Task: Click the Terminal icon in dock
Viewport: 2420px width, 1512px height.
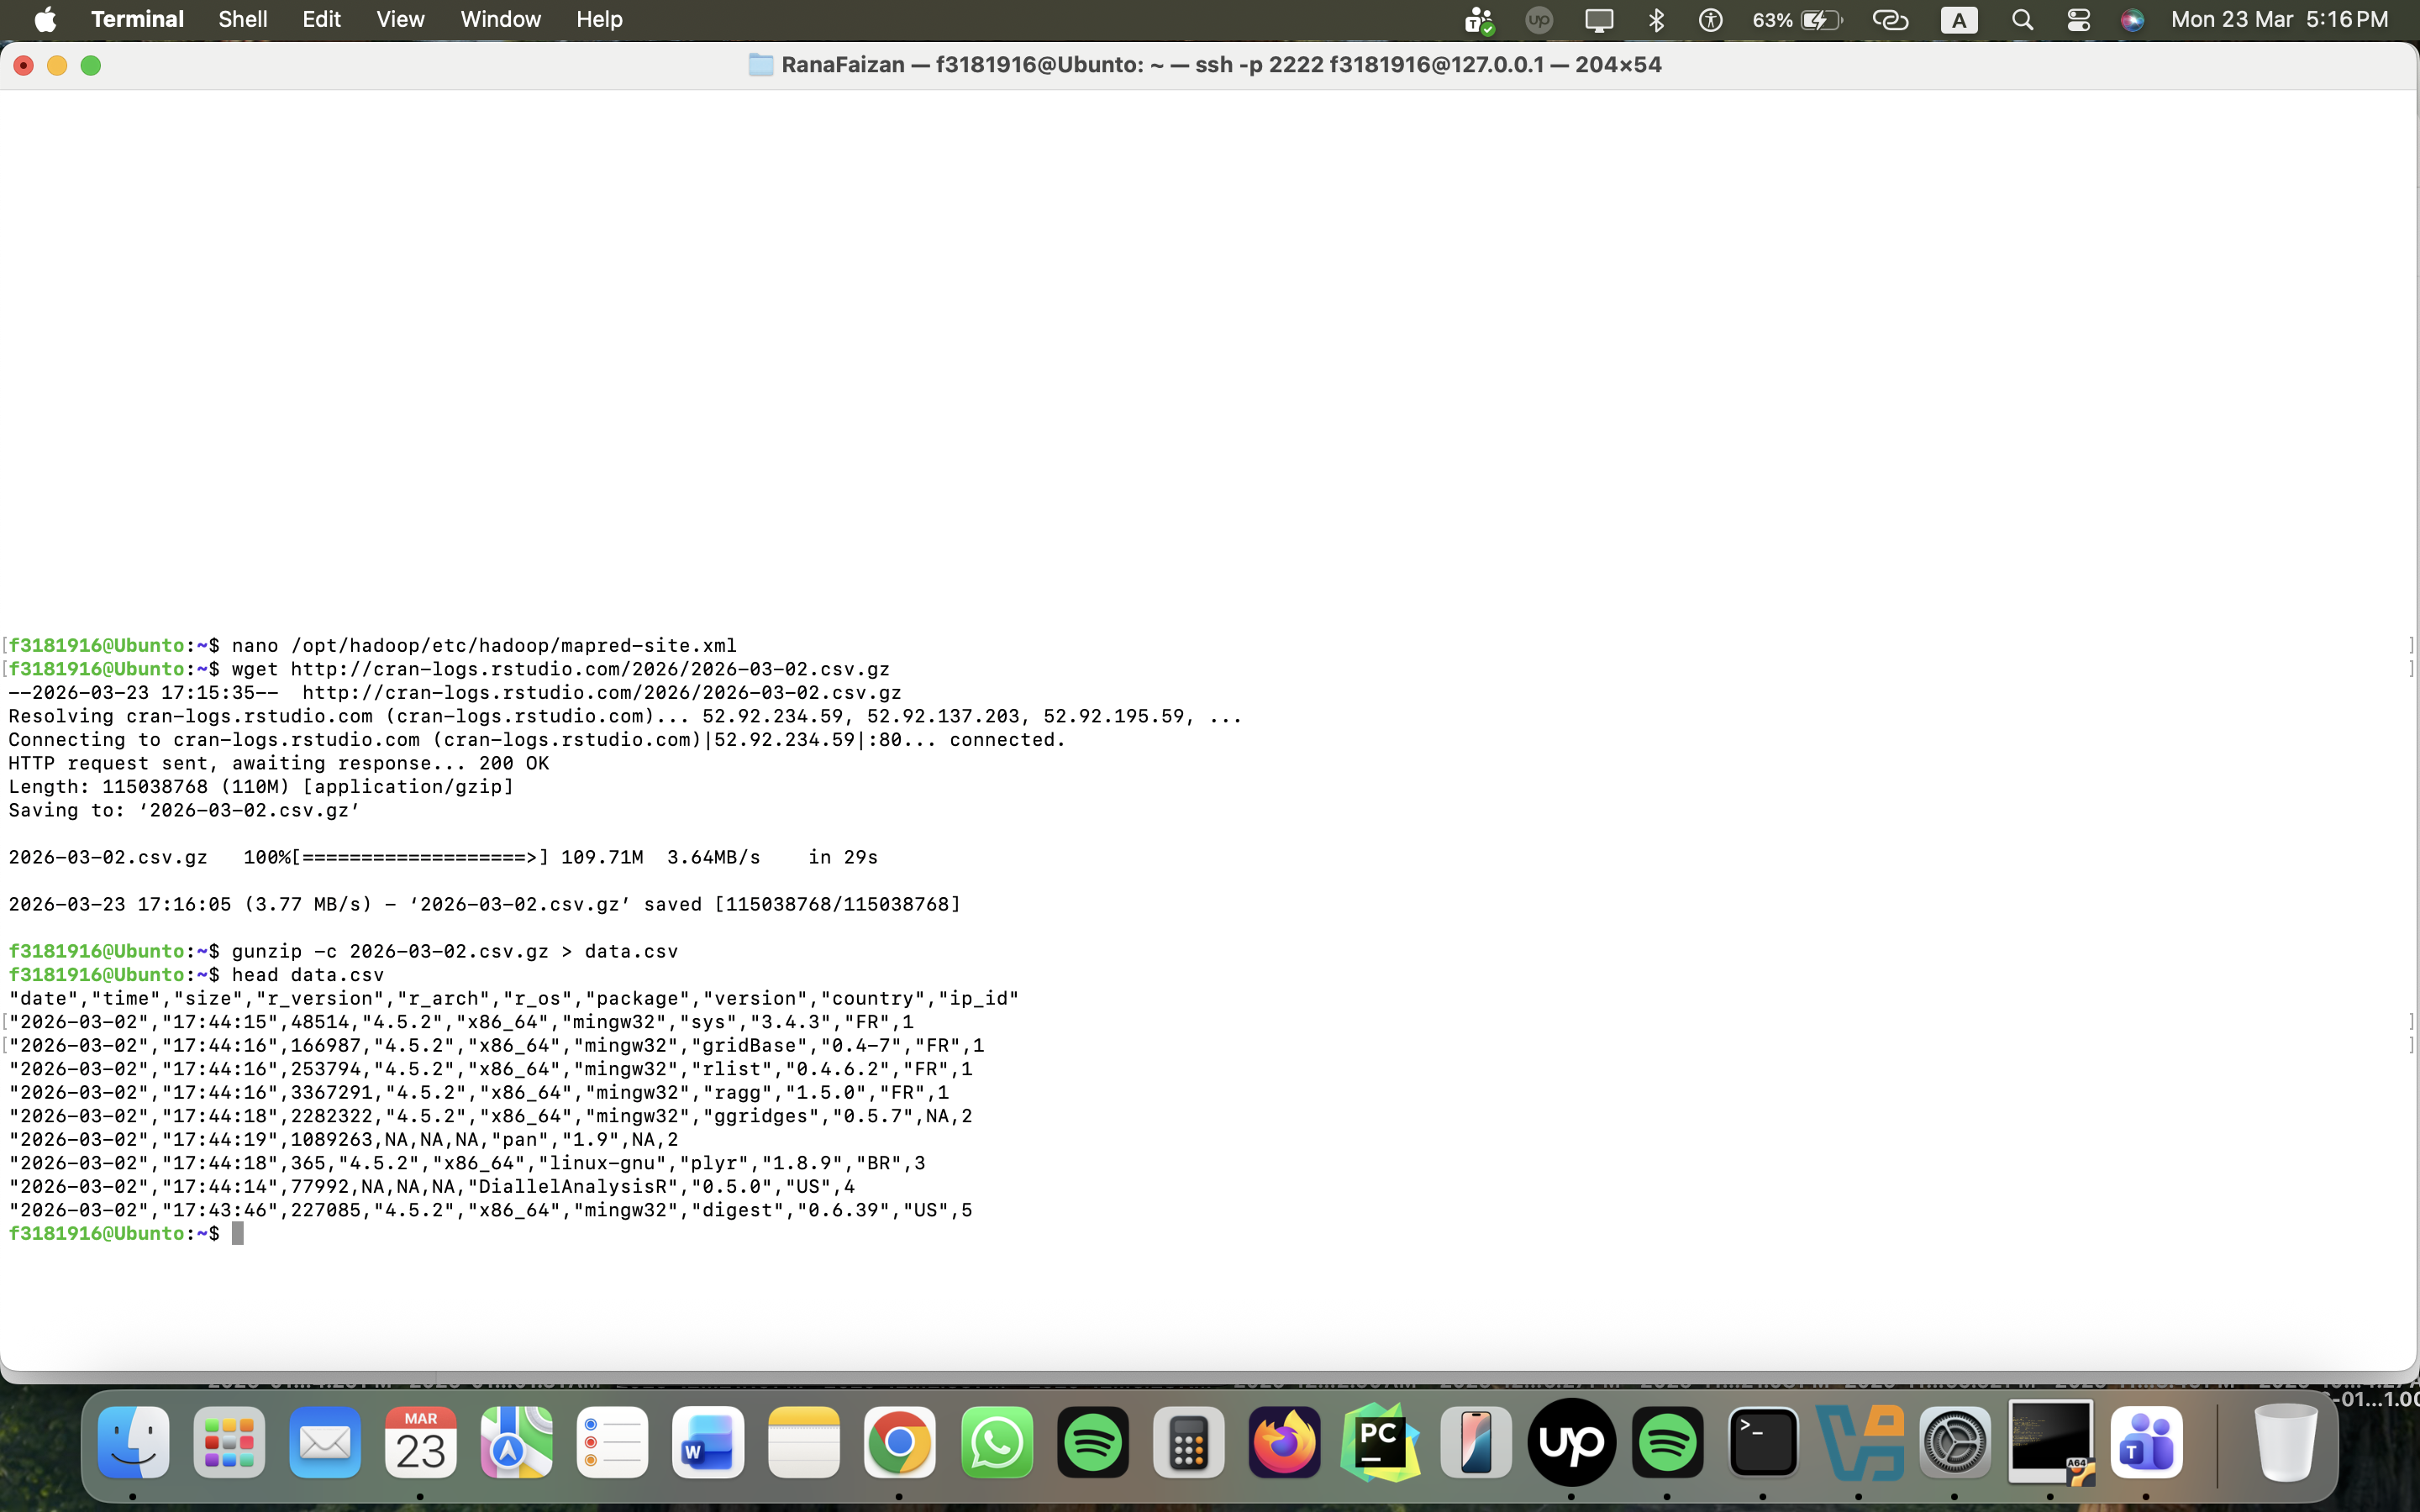Action: [x=1763, y=1442]
